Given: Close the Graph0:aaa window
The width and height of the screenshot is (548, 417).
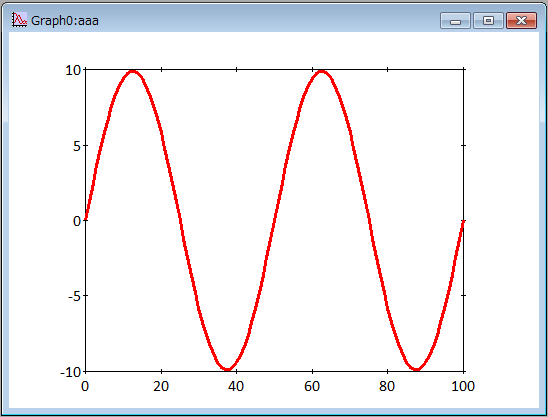Looking at the screenshot, I should (x=521, y=20).
